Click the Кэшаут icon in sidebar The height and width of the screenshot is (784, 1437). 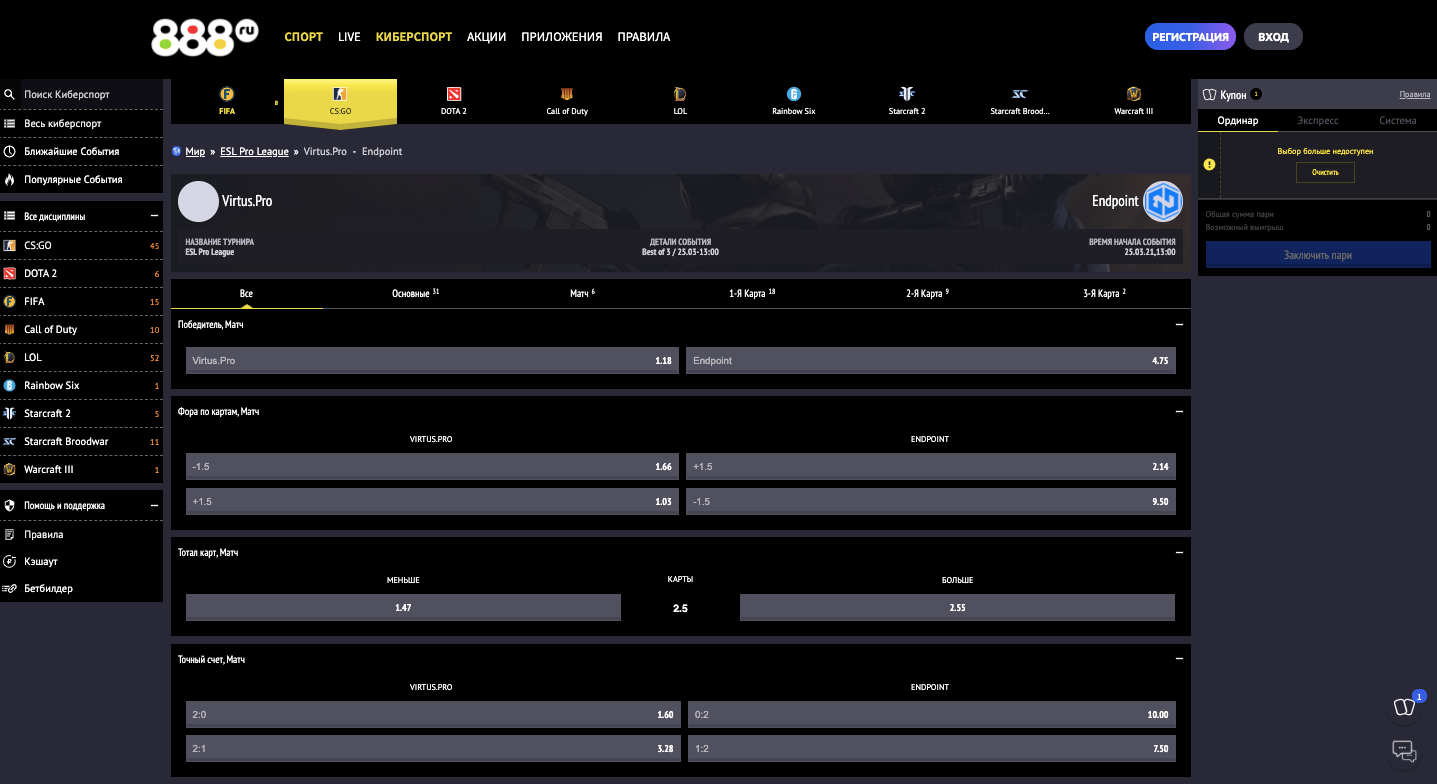point(10,562)
